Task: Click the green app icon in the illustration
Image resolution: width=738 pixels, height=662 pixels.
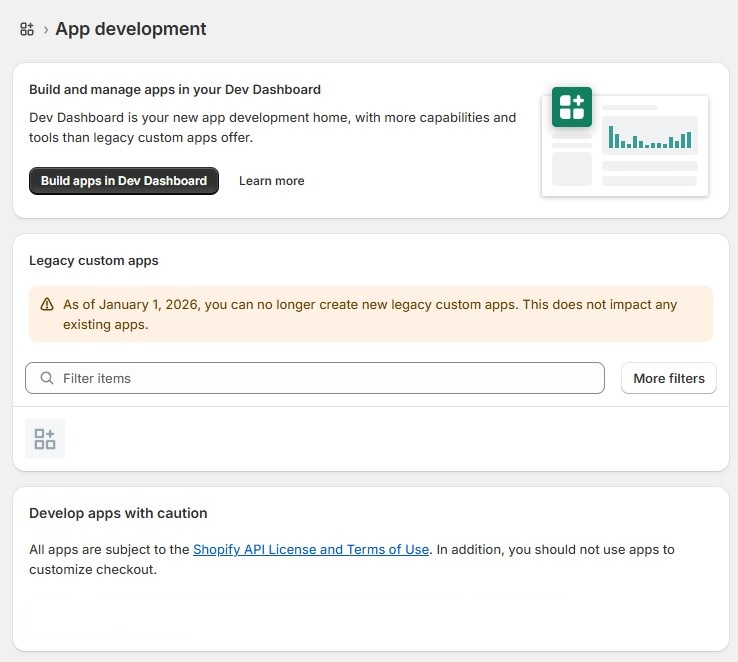Action: 572,107
